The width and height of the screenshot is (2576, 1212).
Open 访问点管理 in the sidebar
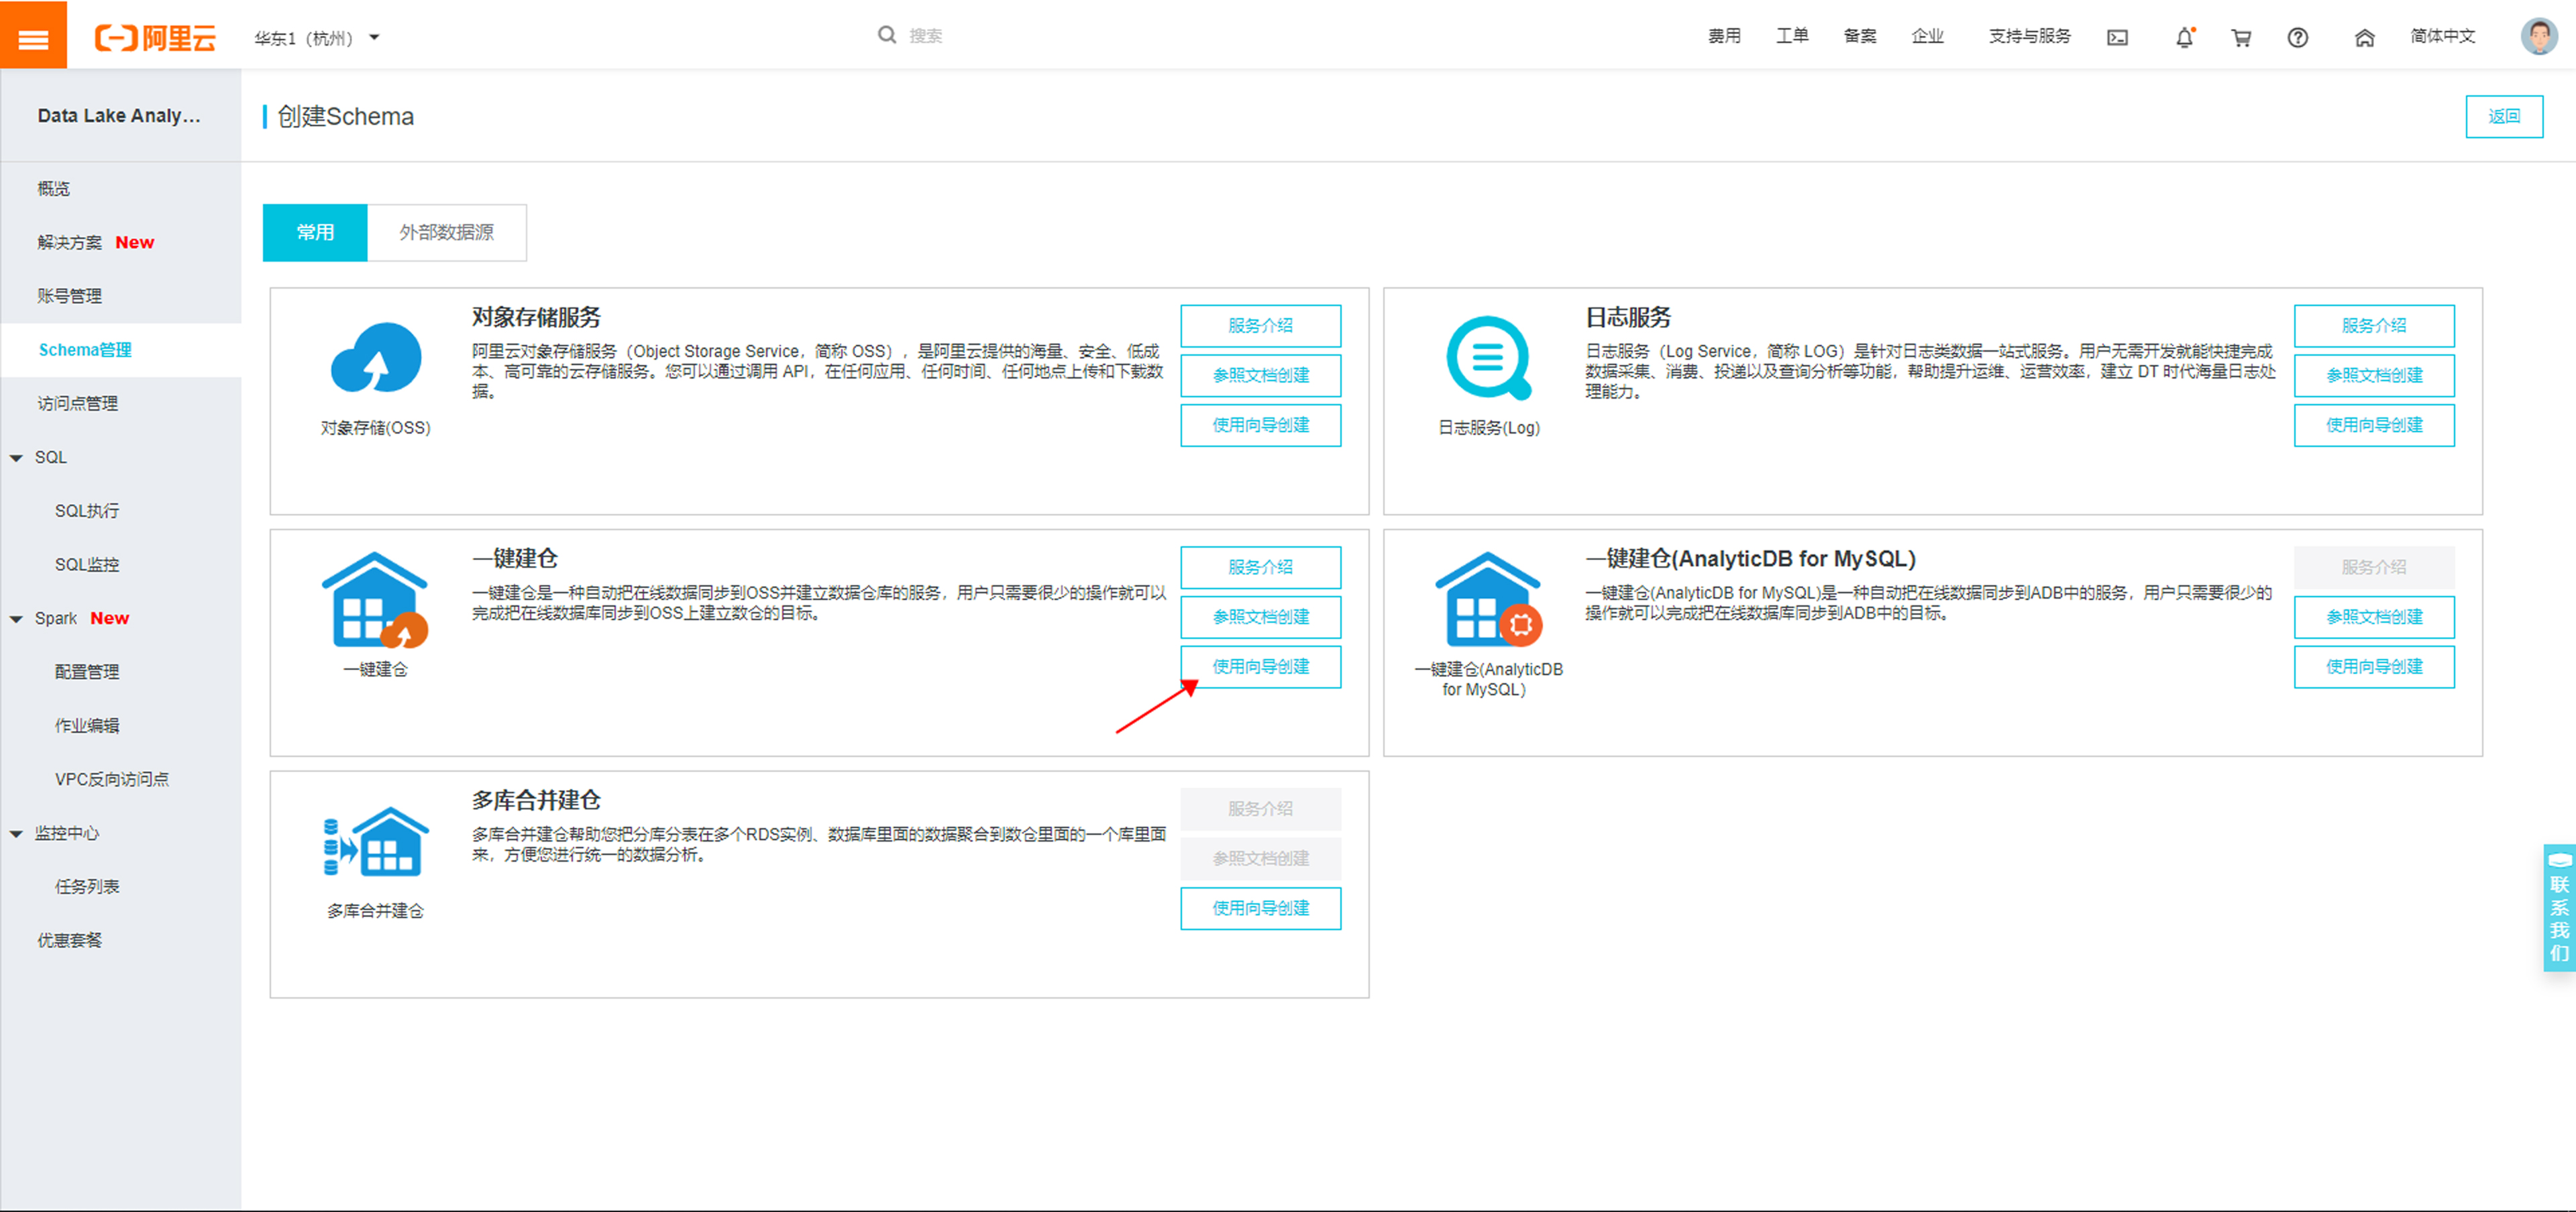[x=78, y=403]
